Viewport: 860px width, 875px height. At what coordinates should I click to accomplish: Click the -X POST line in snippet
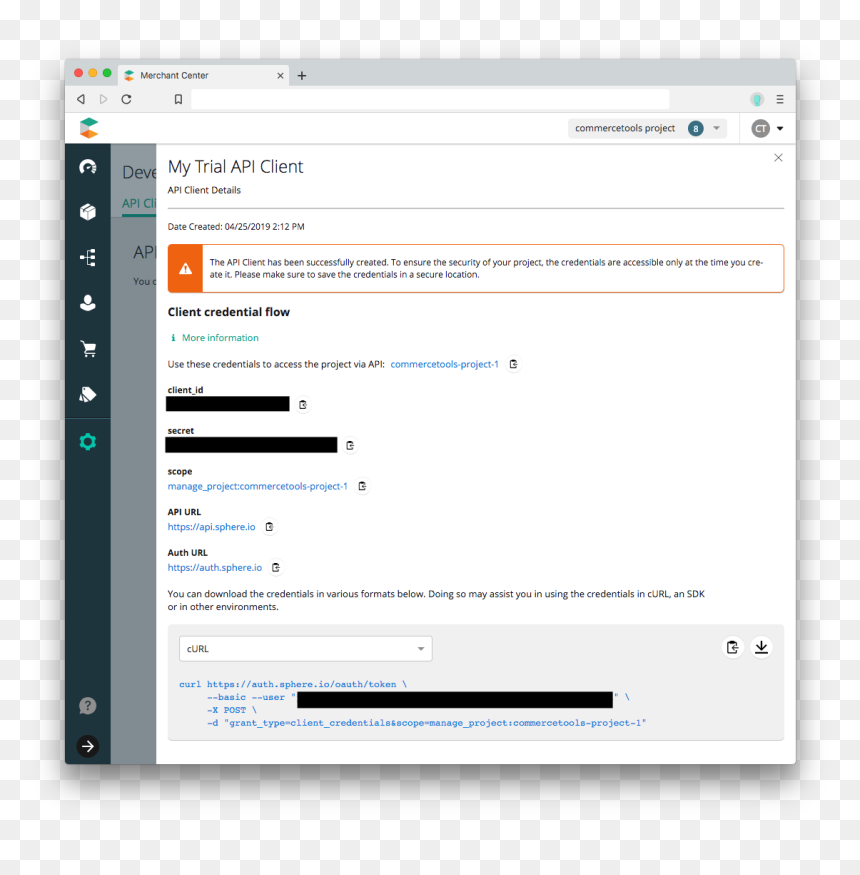(x=232, y=710)
